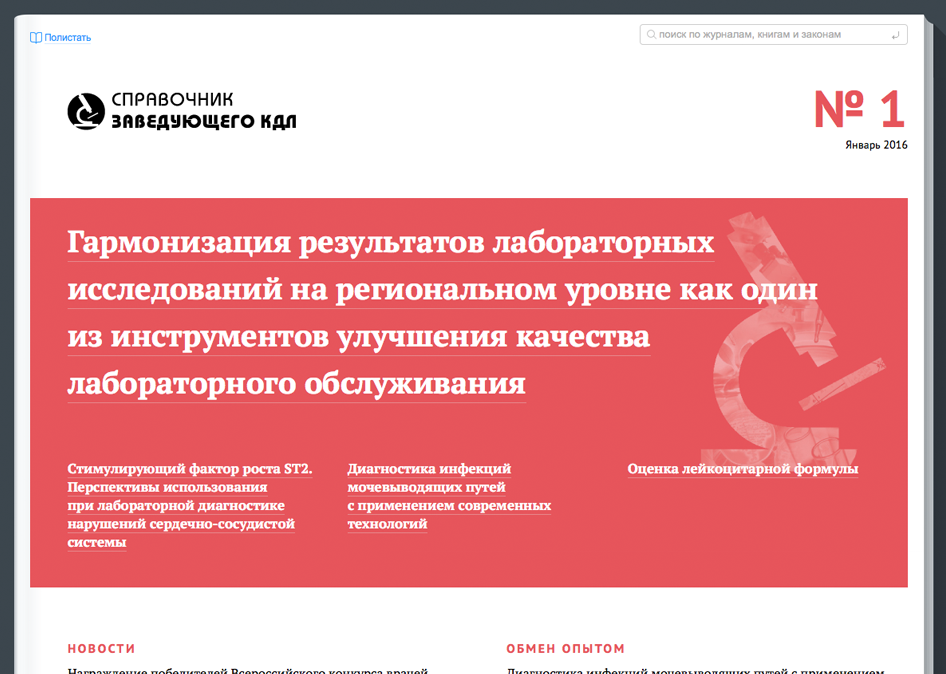This screenshot has width=946, height=674.
Task: Click the Январь 2016 issue date
Action: coord(875,145)
